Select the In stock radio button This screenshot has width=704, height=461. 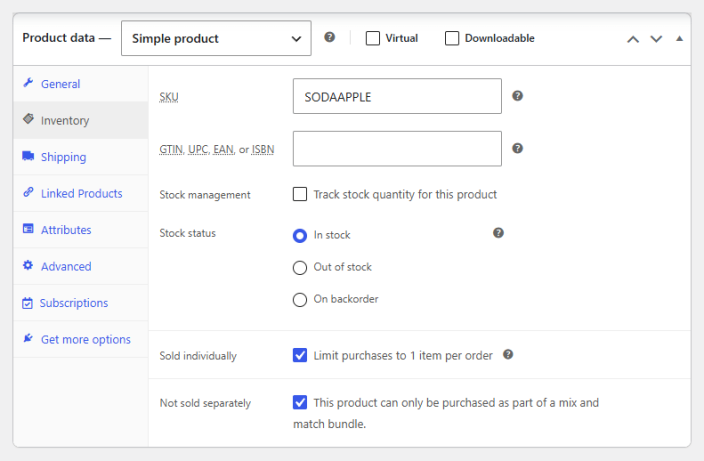300,236
